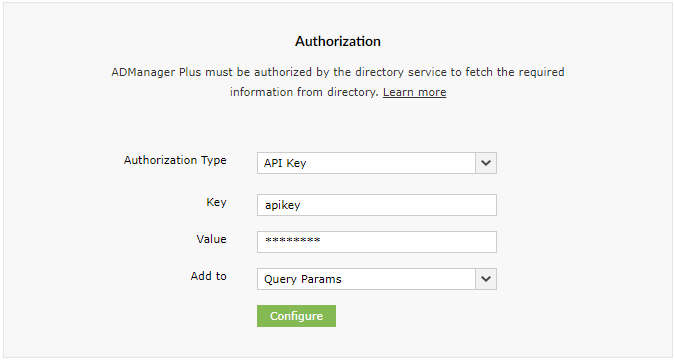674x361 pixels.
Task: Click the Authorization Type label
Action: point(175,160)
